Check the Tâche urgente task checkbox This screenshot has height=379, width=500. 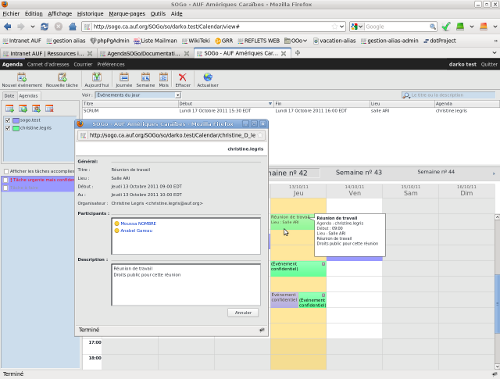point(5,180)
